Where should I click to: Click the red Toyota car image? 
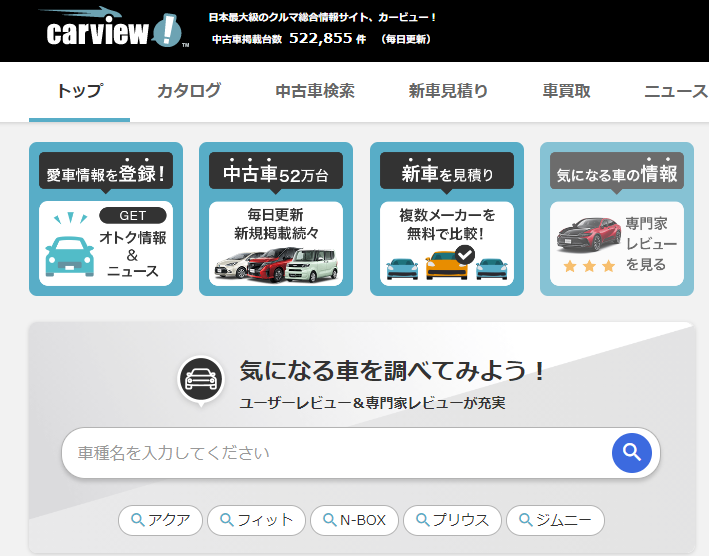[589, 234]
